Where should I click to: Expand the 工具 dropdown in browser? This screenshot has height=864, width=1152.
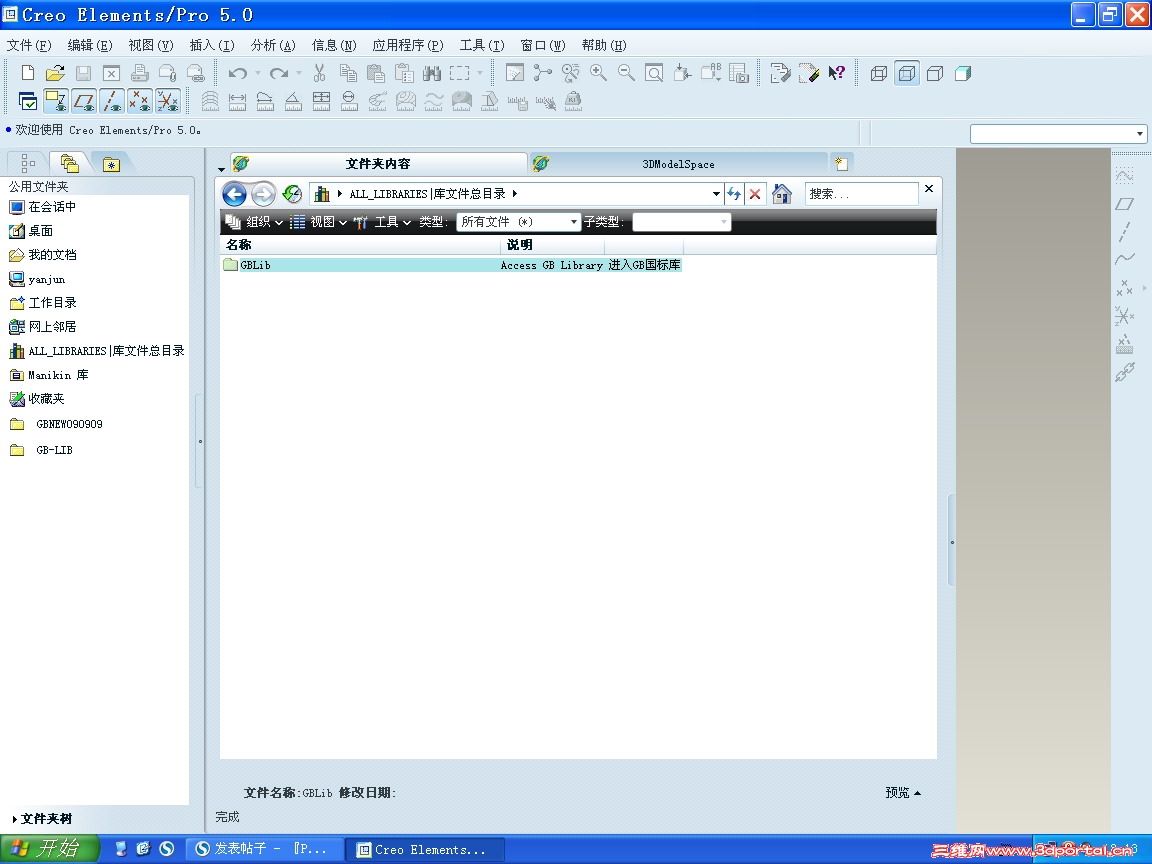click(382, 222)
